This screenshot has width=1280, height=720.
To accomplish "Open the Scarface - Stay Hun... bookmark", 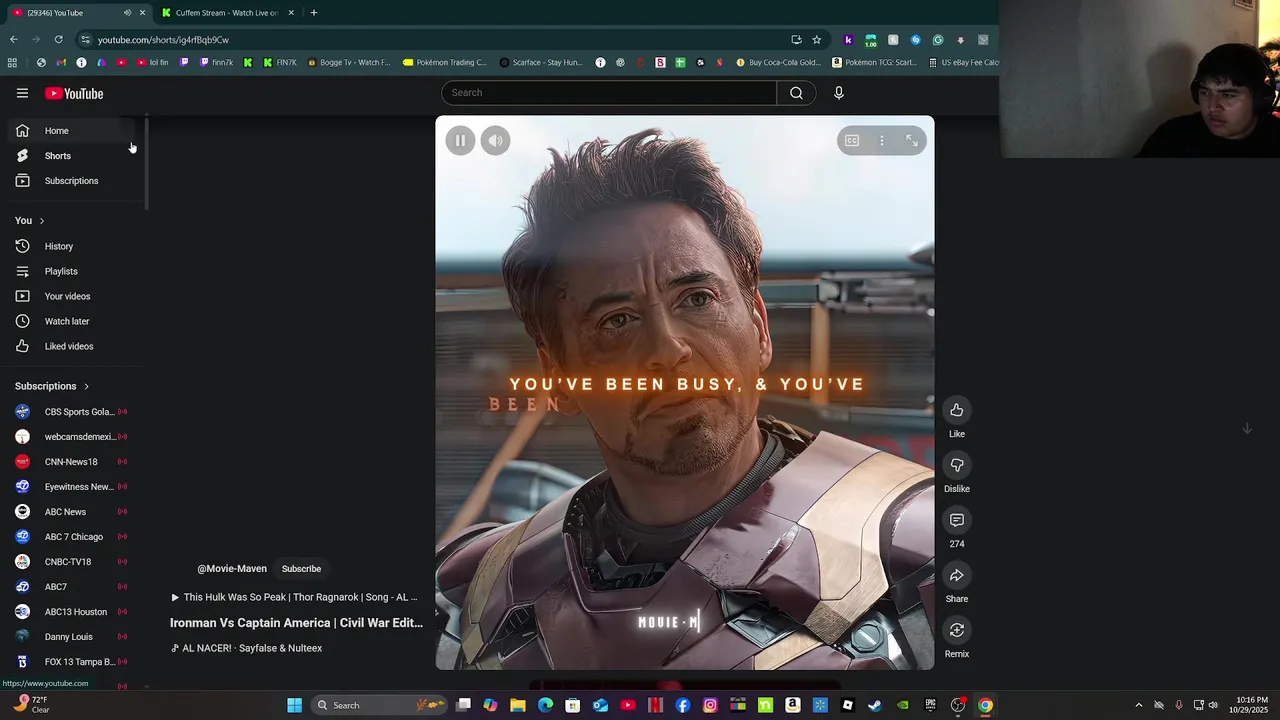I will tap(541, 62).
